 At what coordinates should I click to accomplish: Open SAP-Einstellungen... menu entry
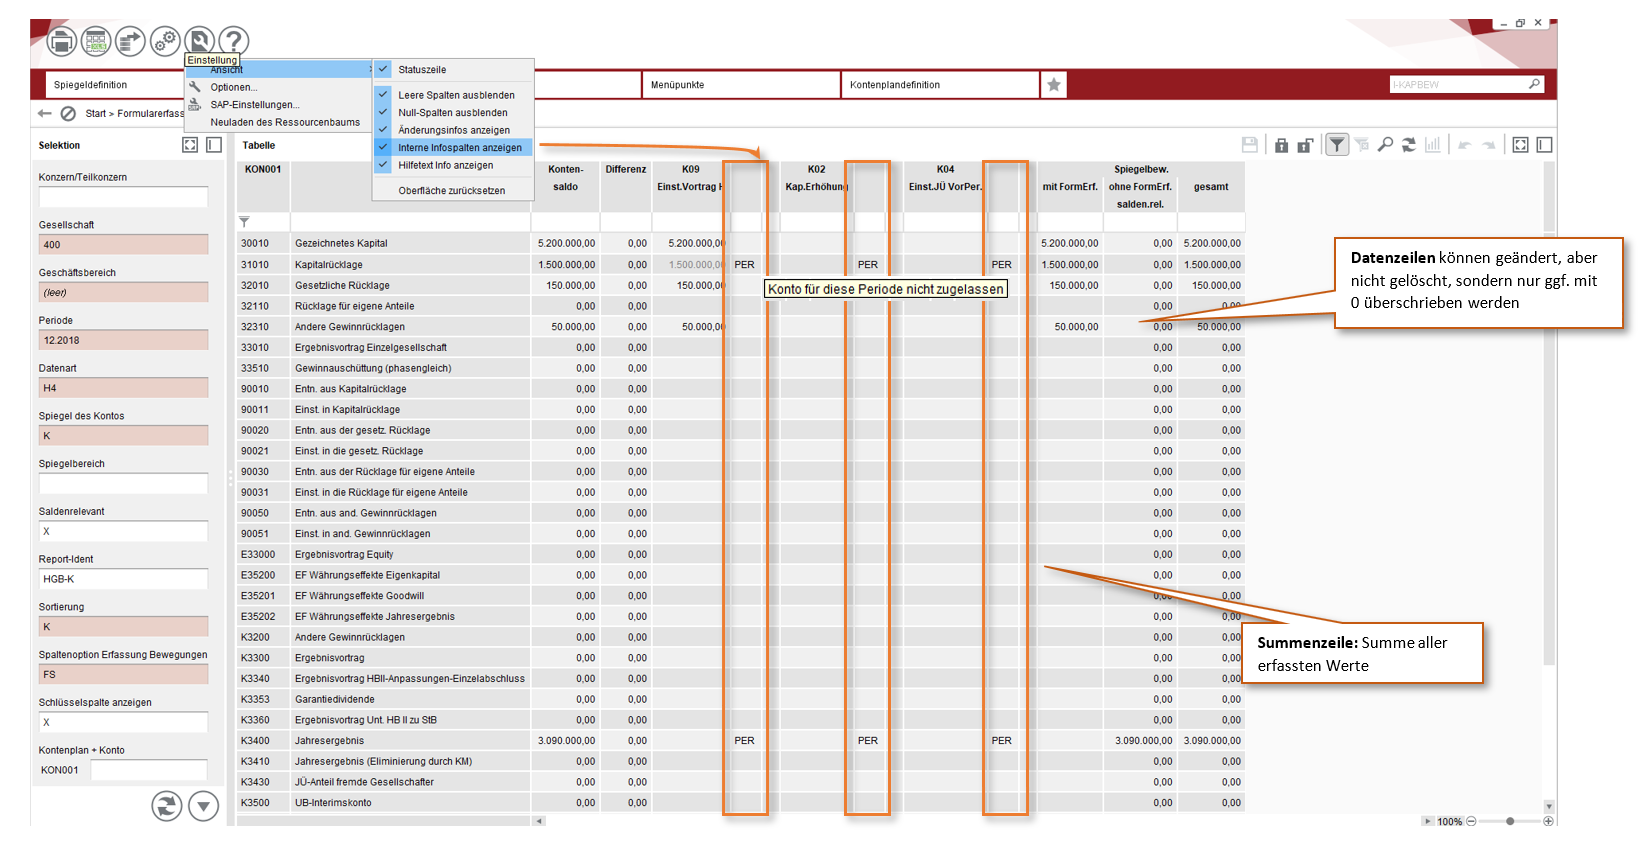point(280,104)
